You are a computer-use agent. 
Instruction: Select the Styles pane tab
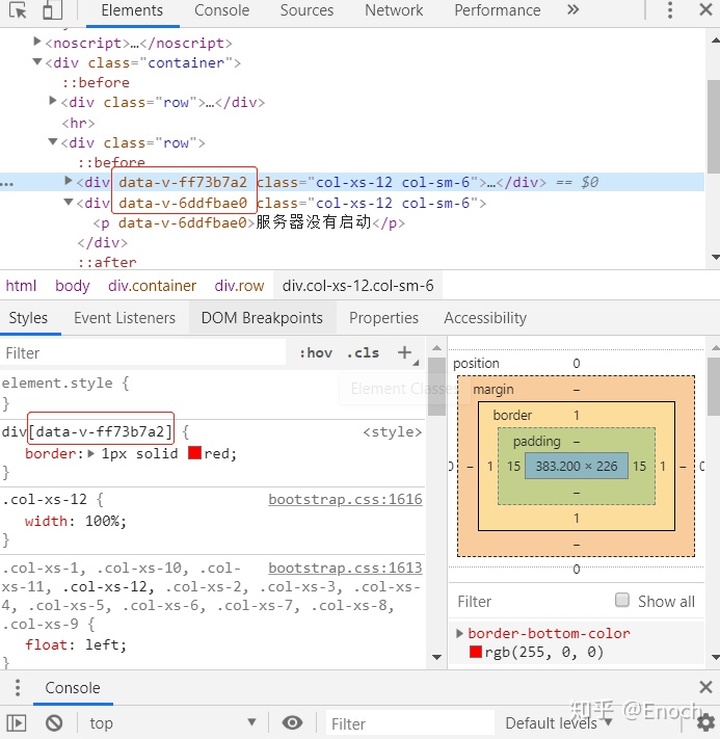point(28,318)
